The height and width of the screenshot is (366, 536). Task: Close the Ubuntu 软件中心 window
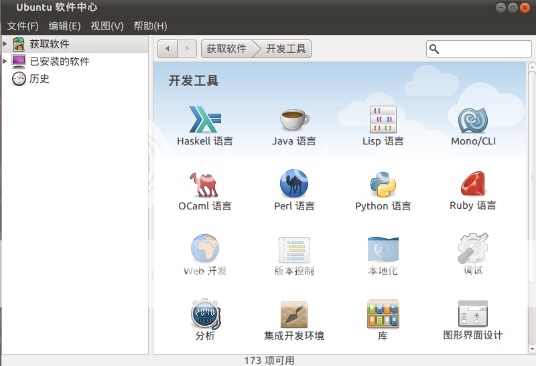[x=525, y=8]
